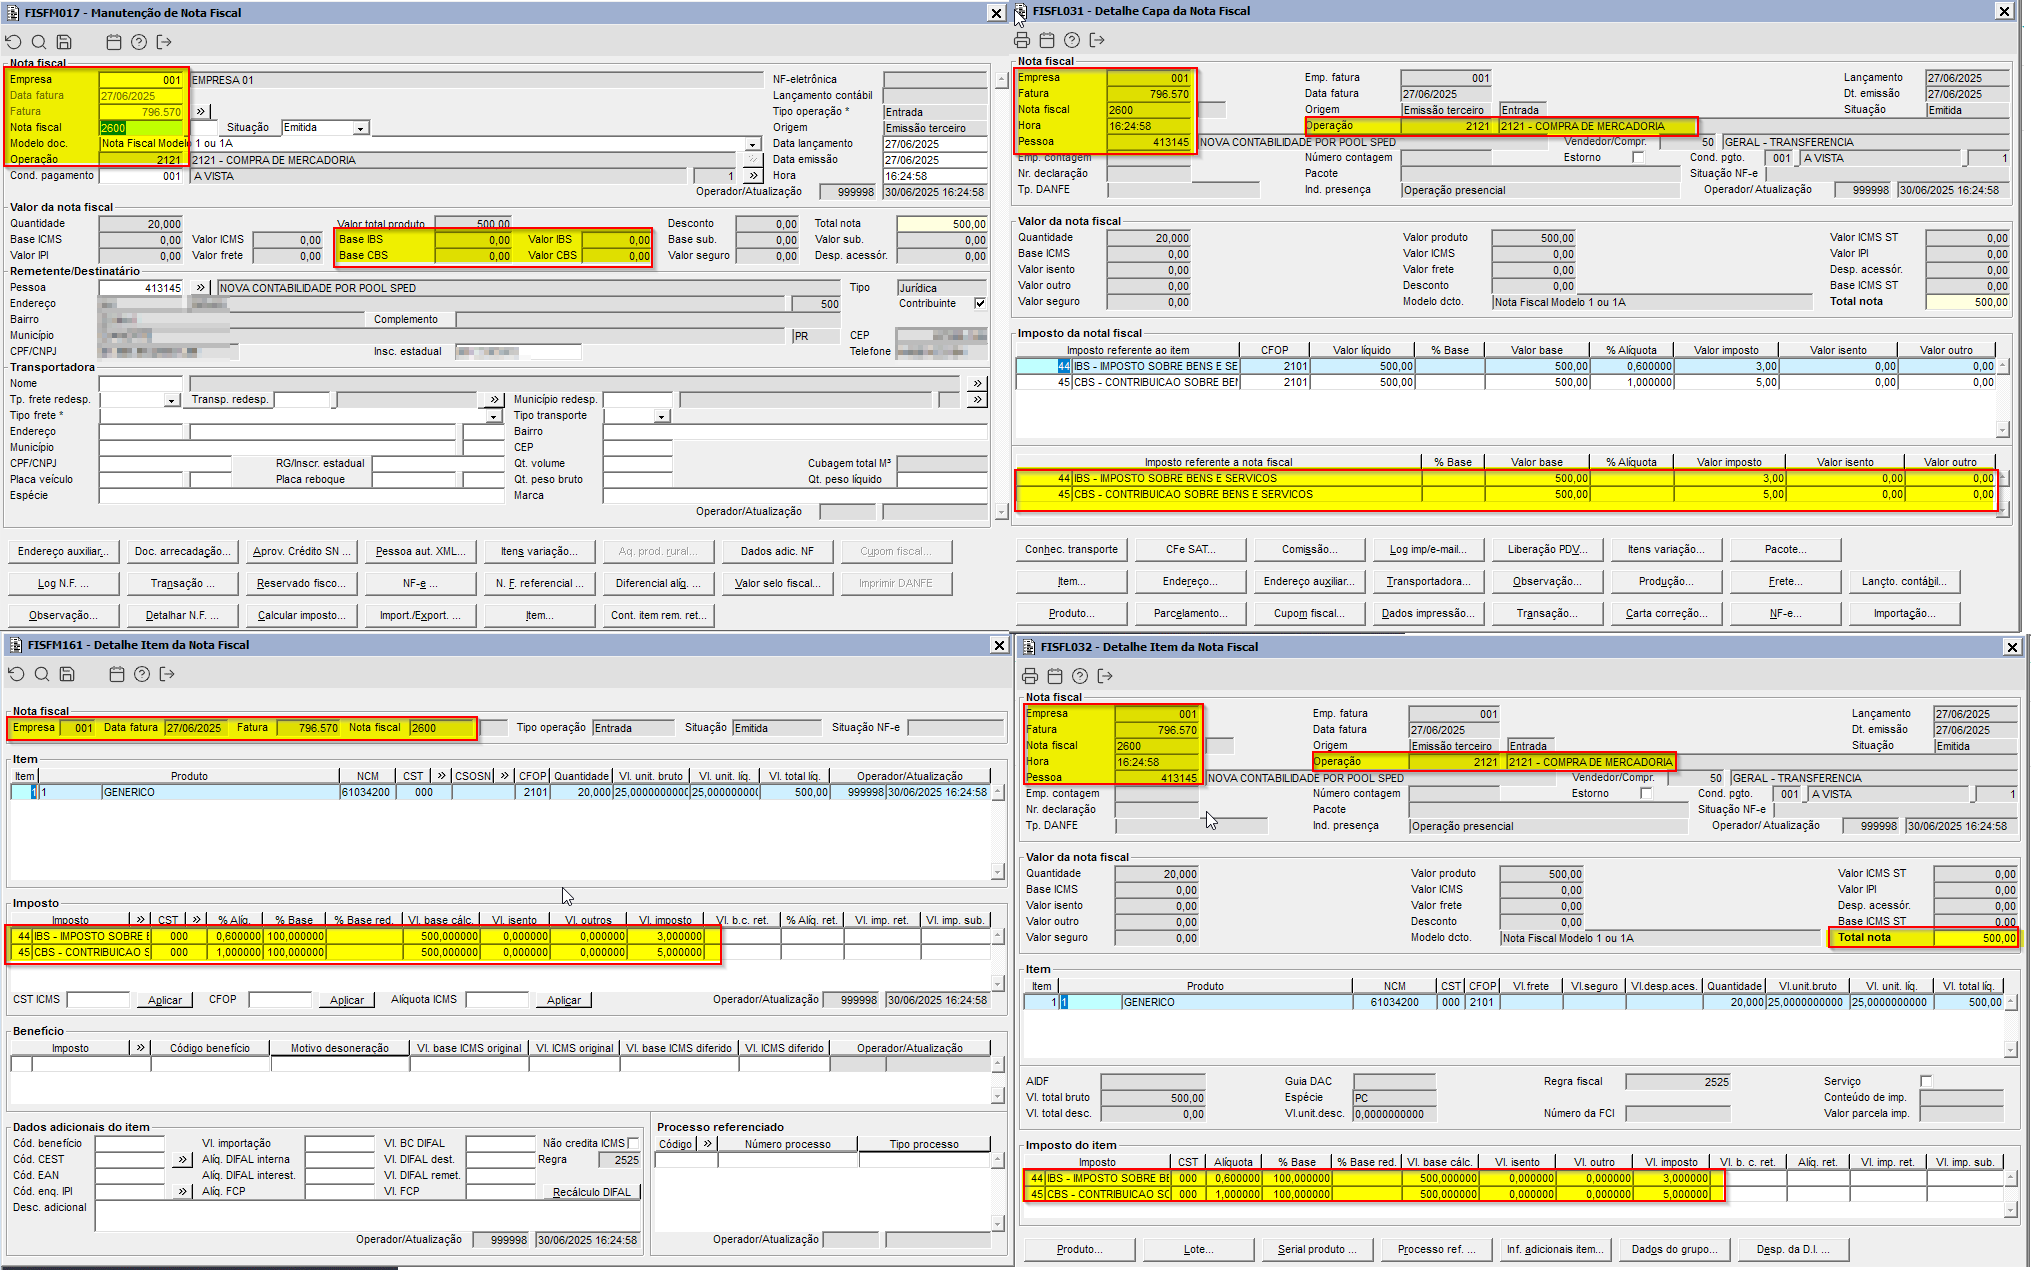
Task: Enable the Não credita ICMS checkbox
Action: pos(633,1143)
